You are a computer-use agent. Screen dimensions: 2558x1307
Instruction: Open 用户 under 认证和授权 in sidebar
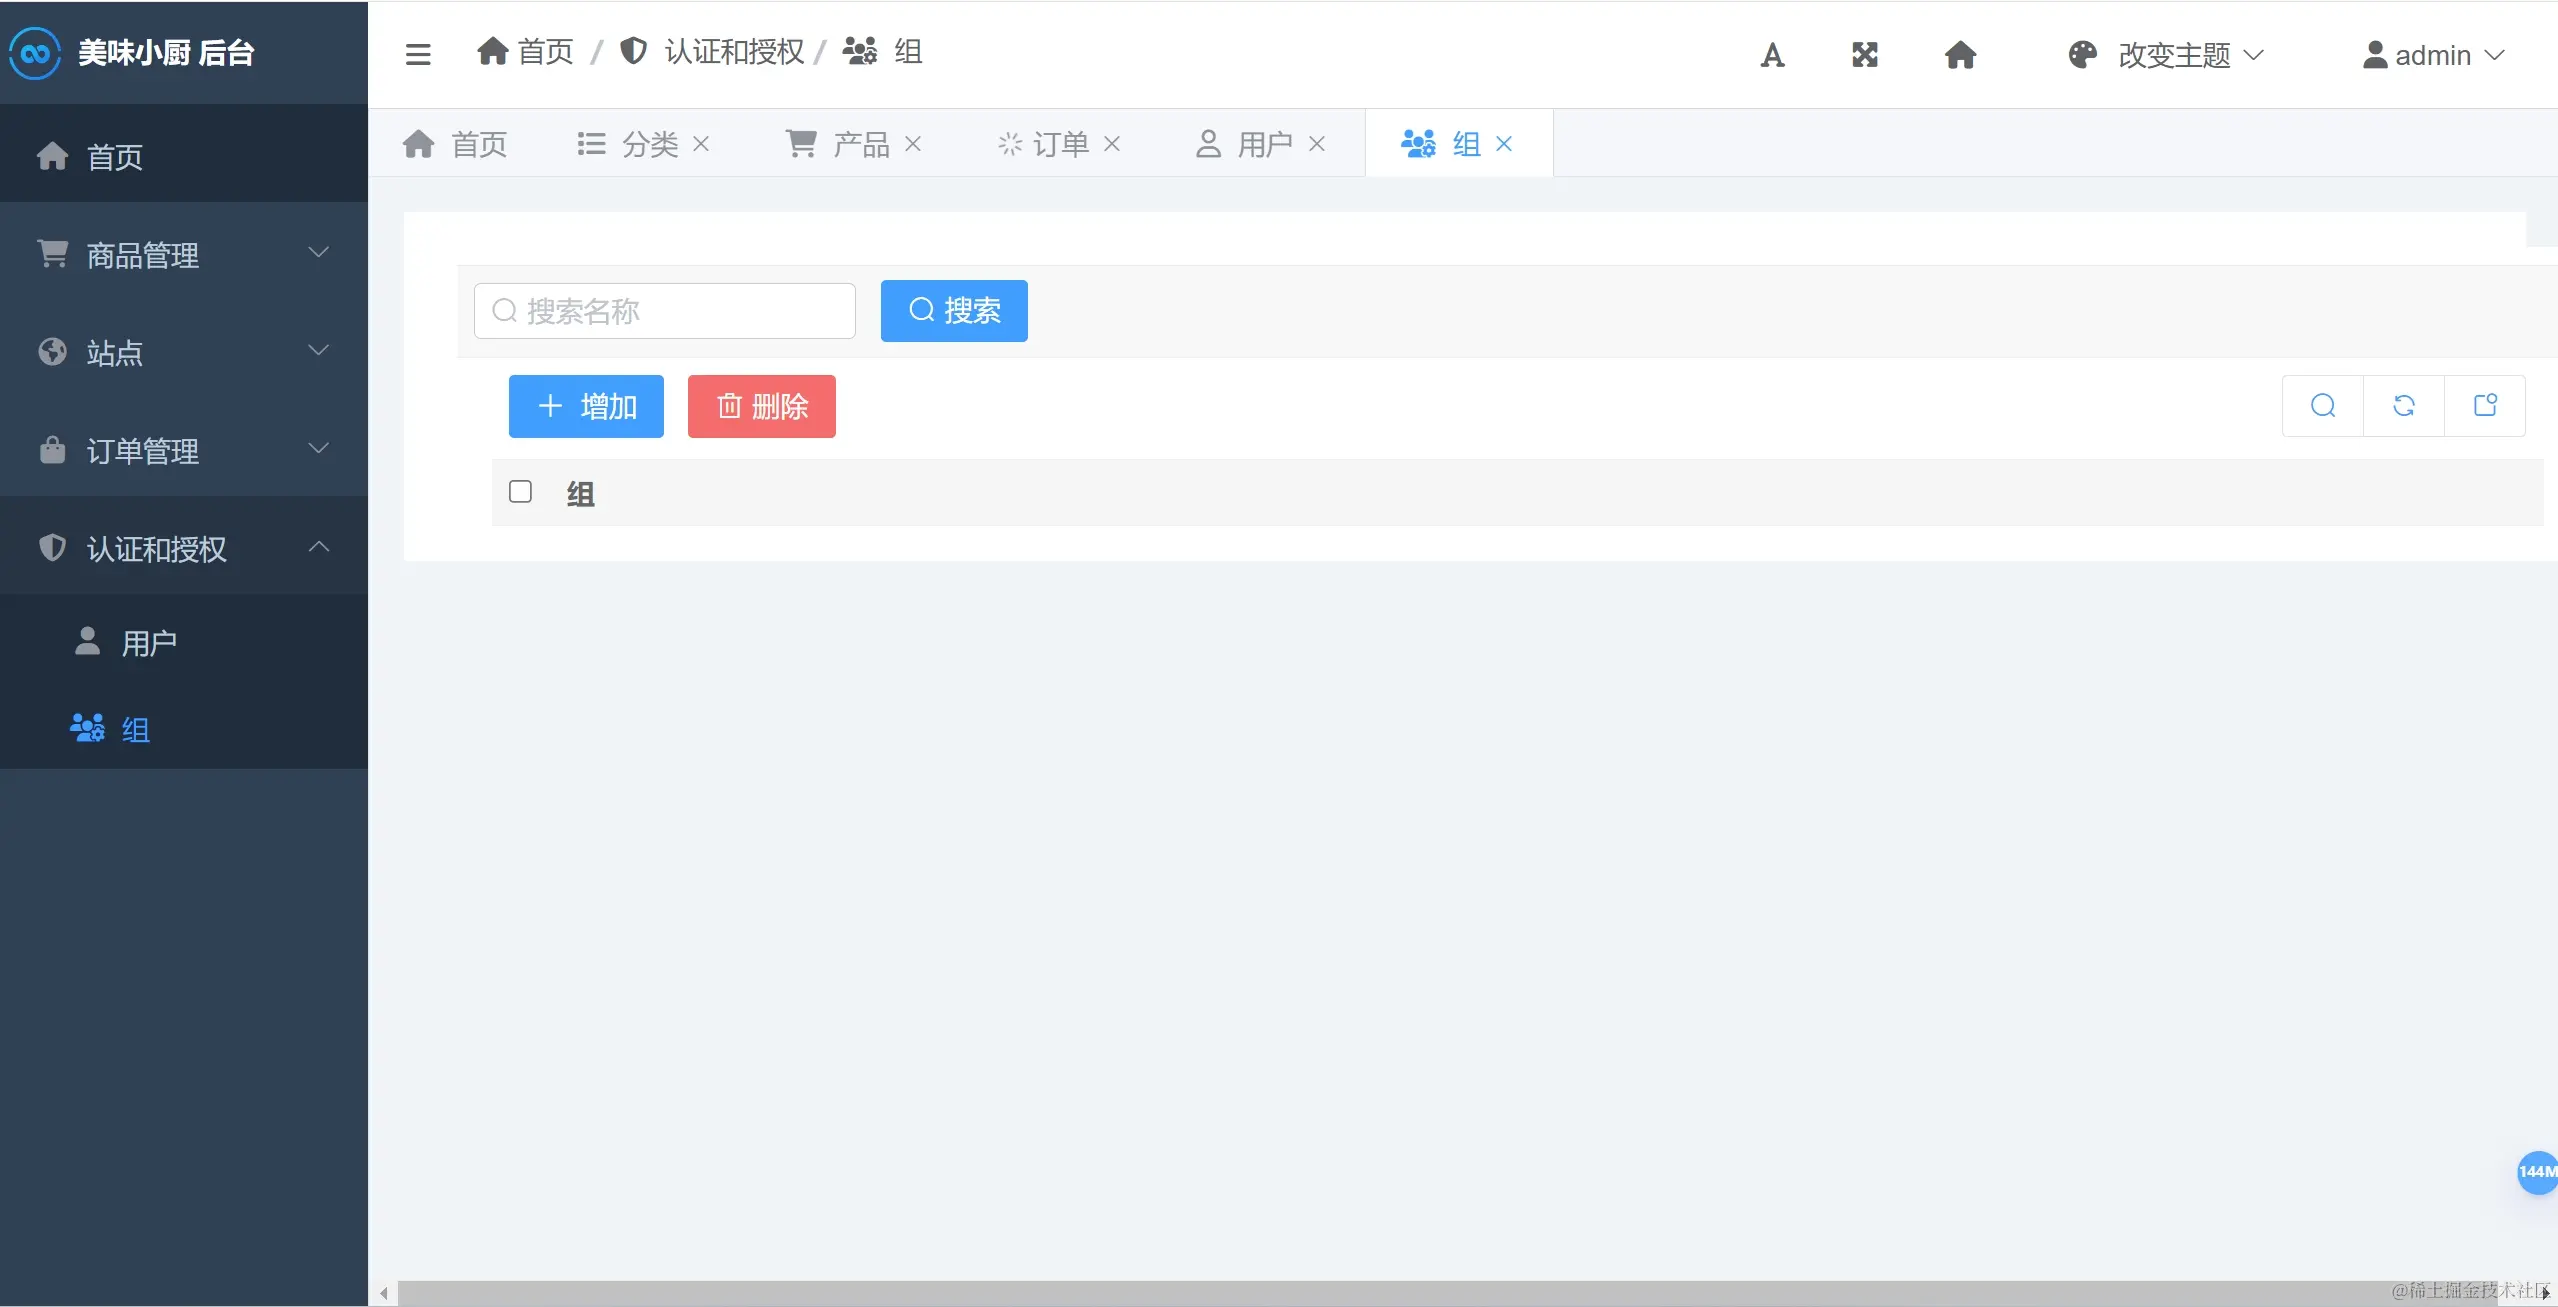tap(149, 643)
